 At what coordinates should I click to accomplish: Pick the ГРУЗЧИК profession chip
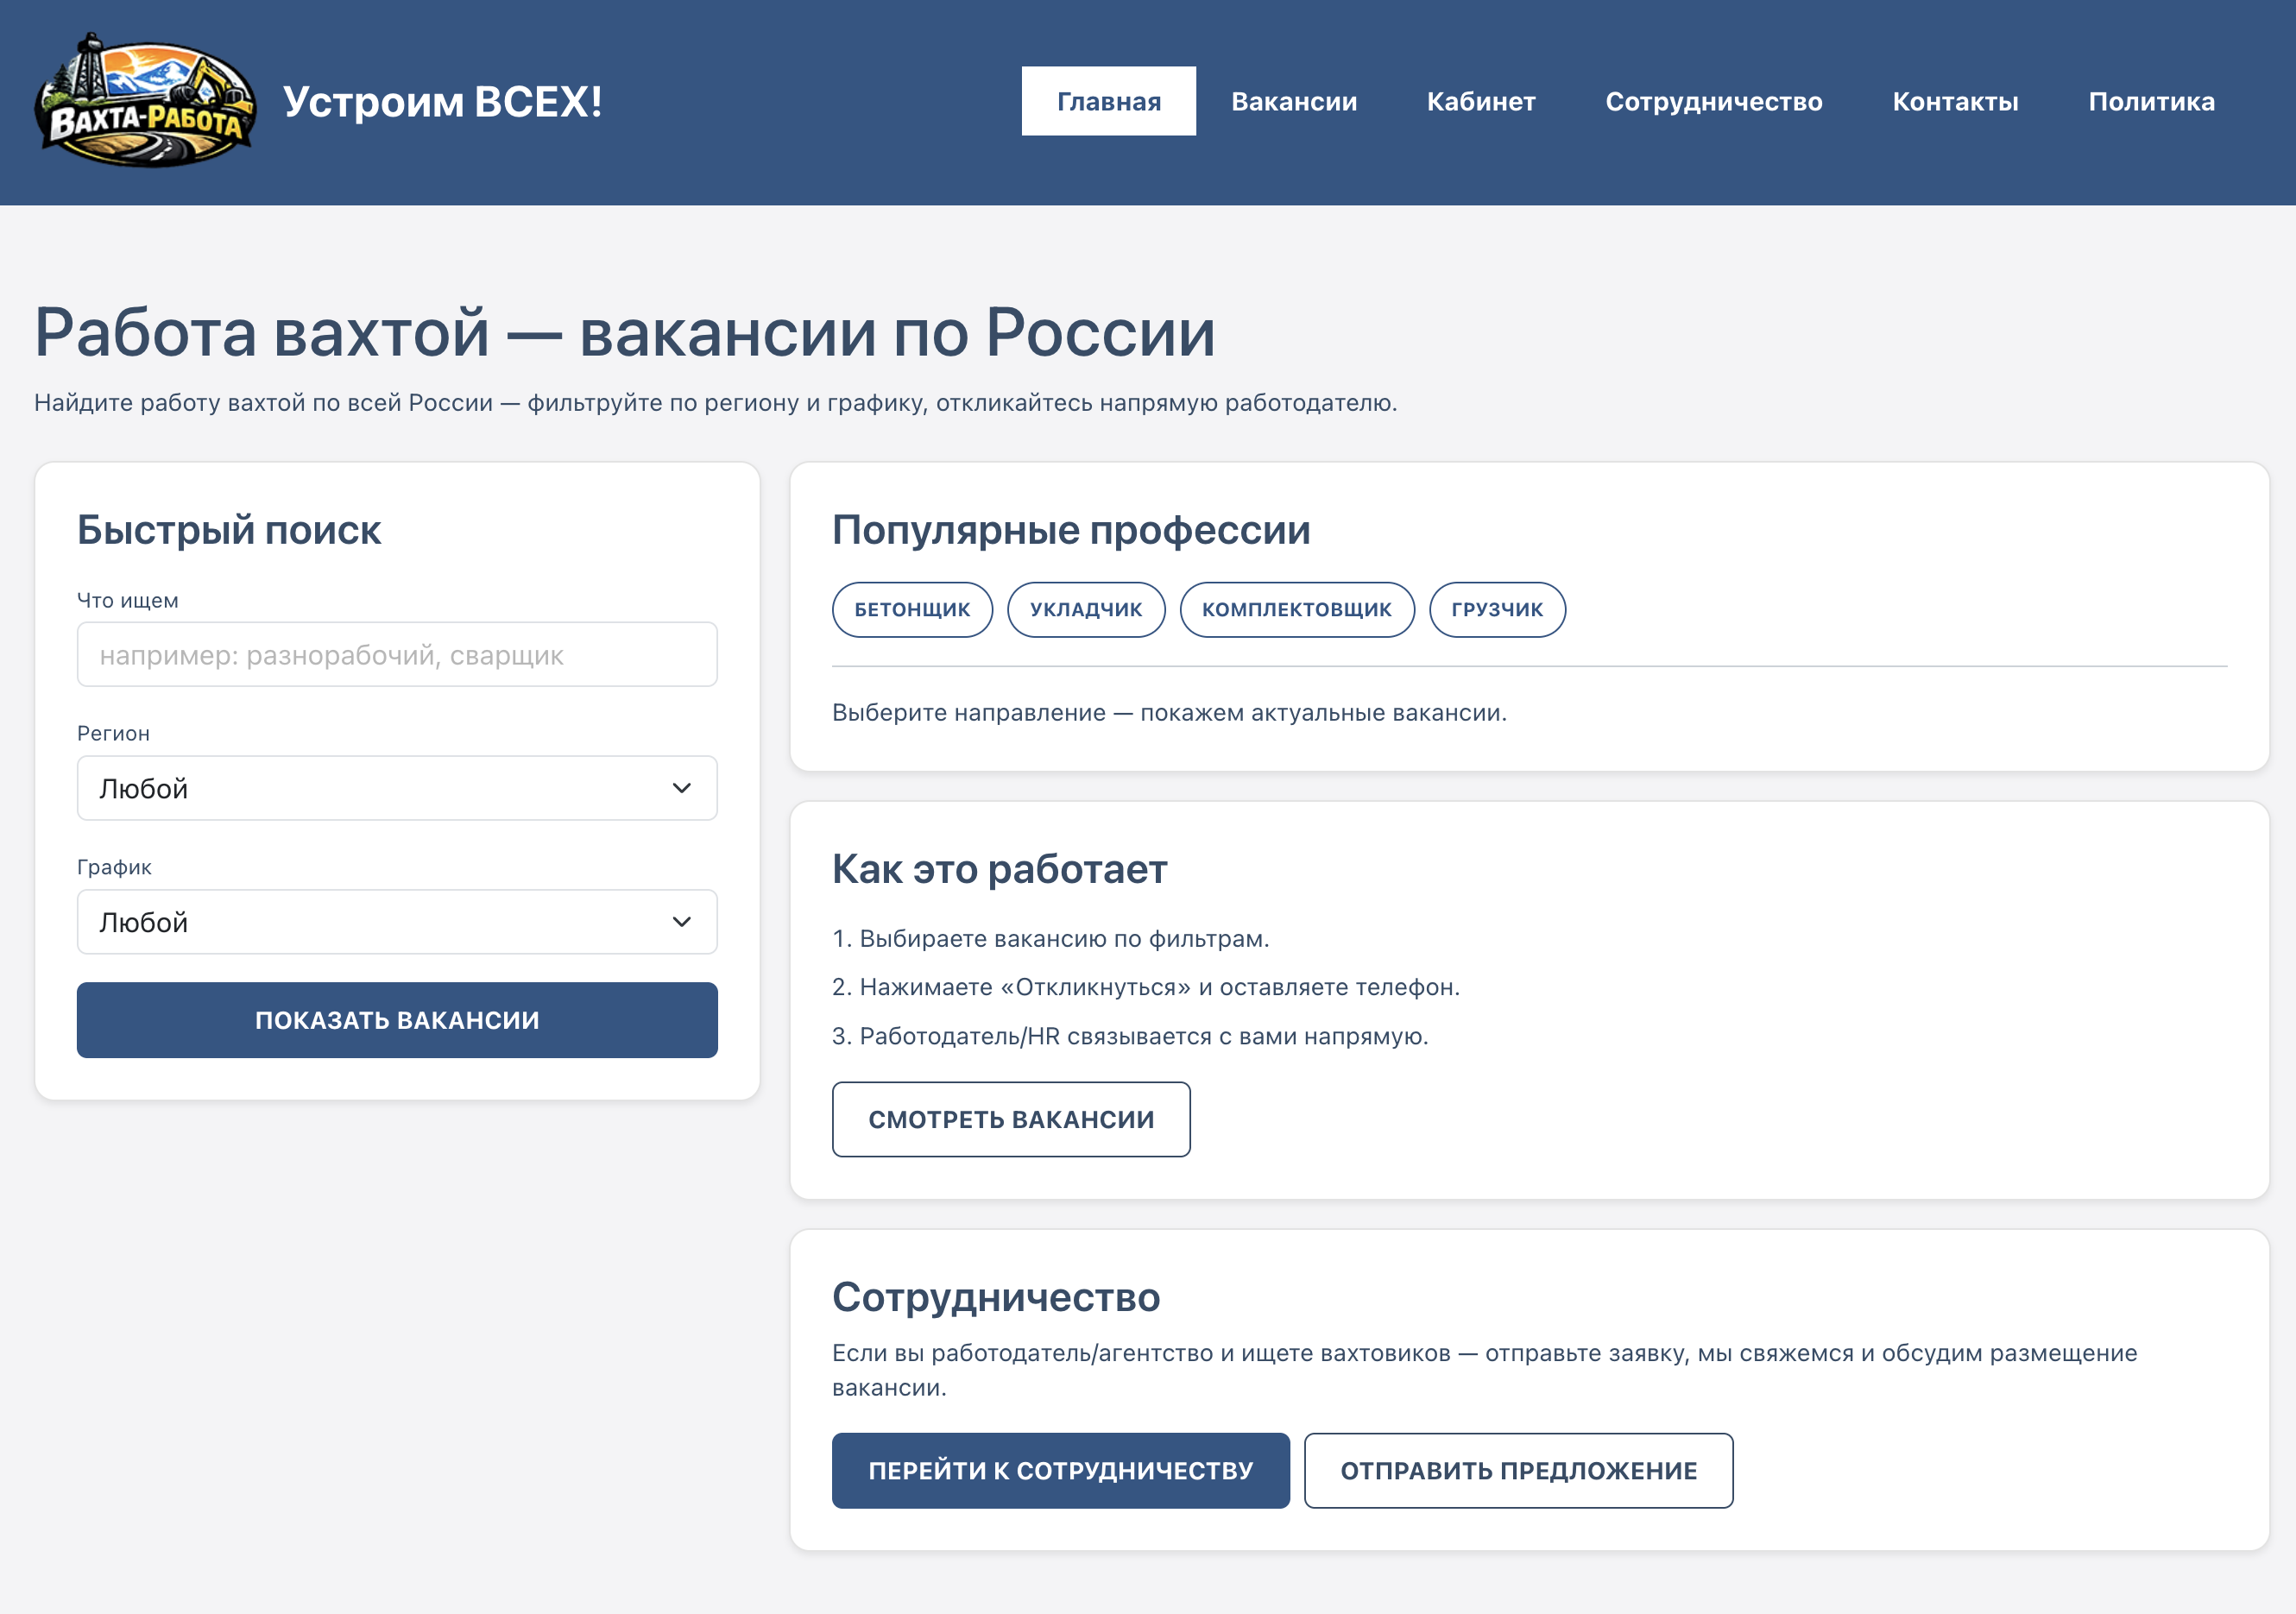(x=1497, y=609)
